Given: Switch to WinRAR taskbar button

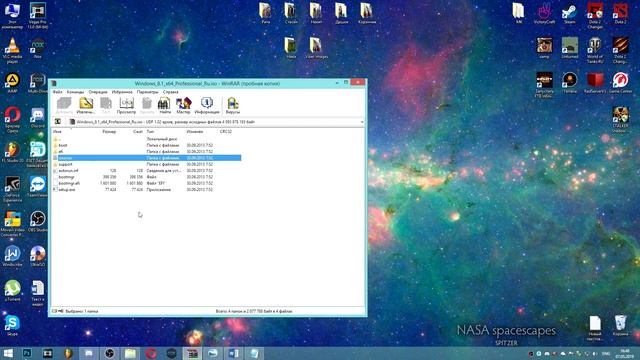Looking at the screenshot, I should (192, 353).
